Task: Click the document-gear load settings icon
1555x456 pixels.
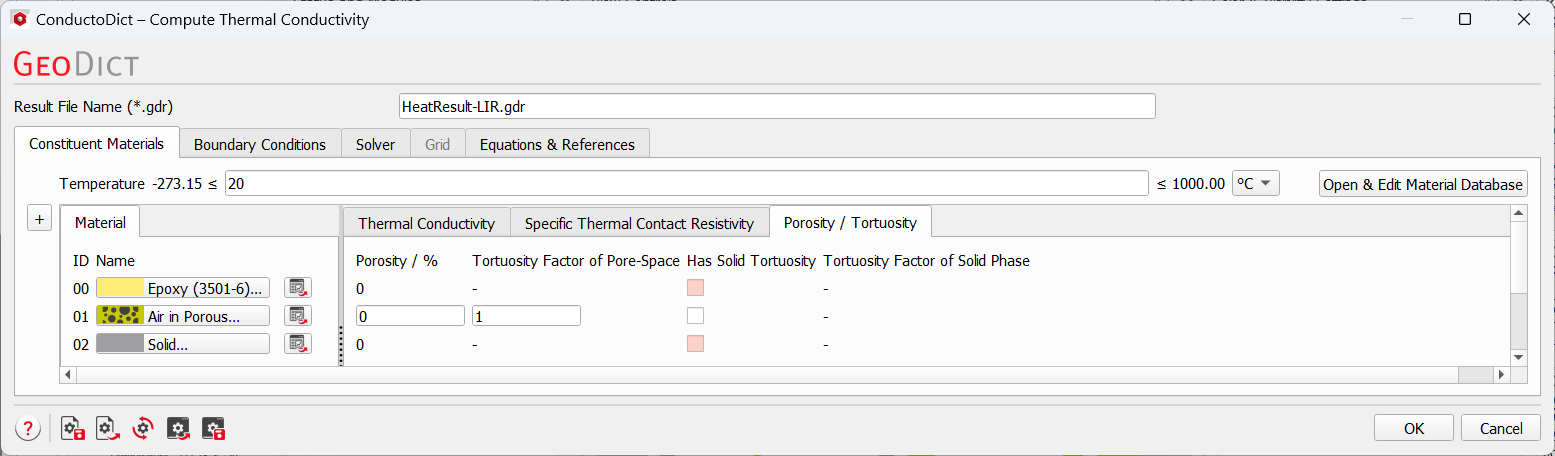Action: 108,429
